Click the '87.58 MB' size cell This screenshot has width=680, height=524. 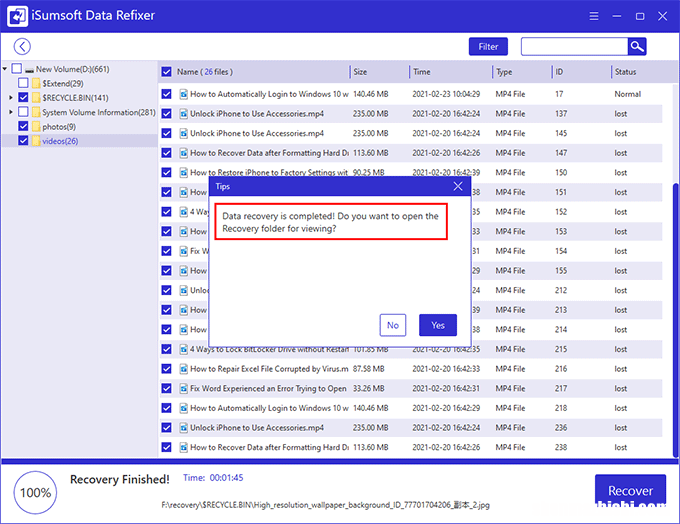tap(369, 369)
